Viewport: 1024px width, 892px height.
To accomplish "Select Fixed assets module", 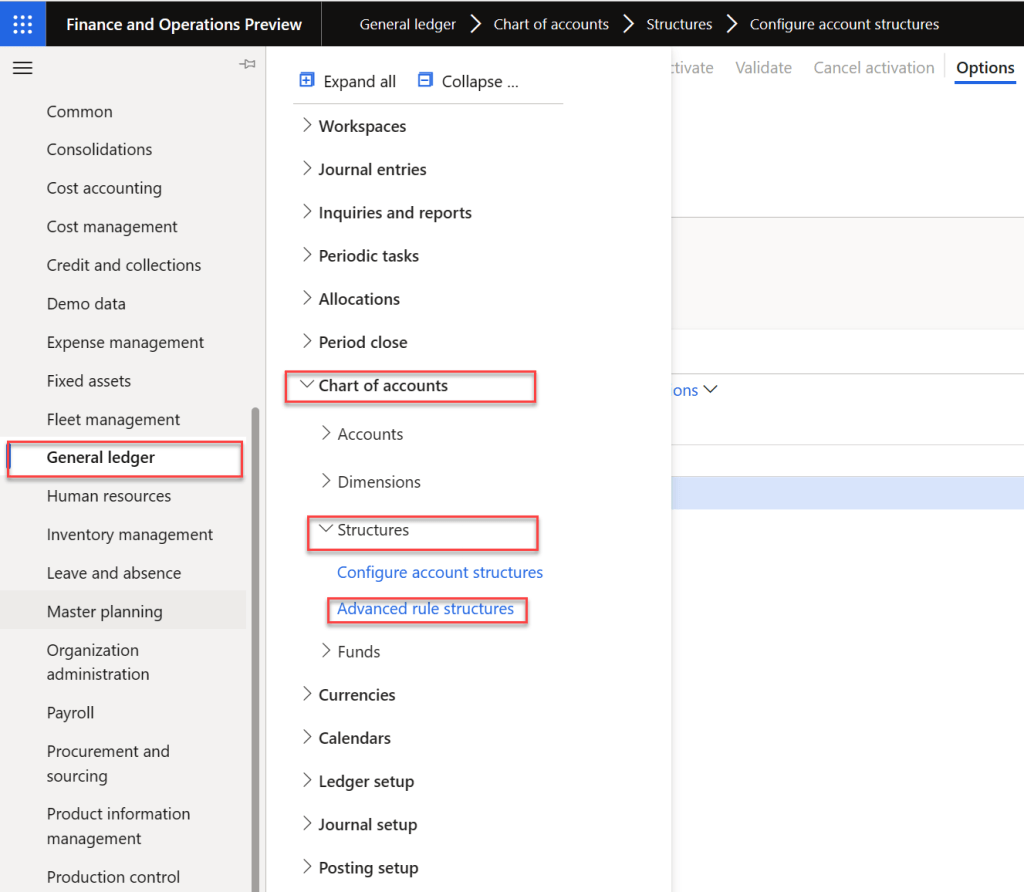I will click(x=89, y=381).
